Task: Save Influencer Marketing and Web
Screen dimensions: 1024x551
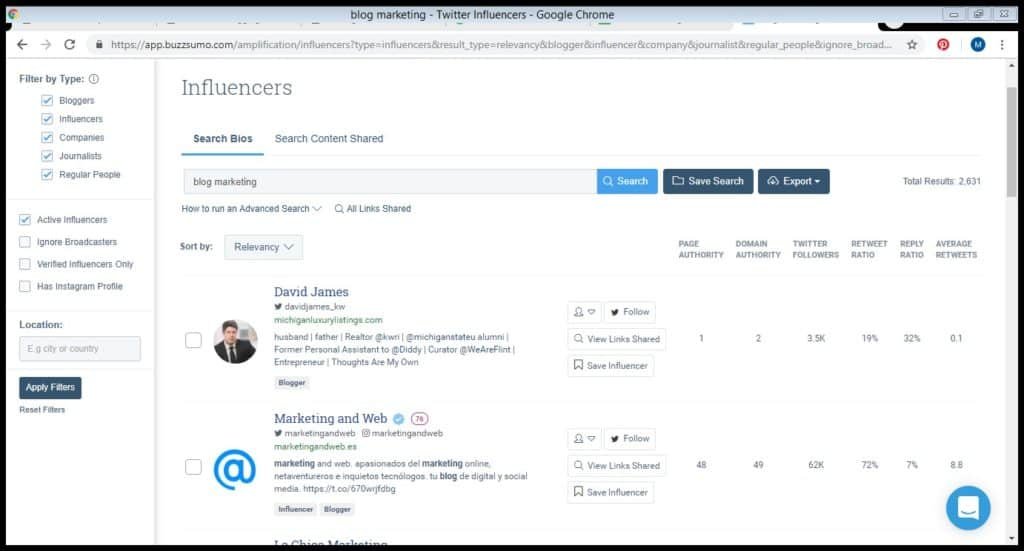Action: [x=611, y=492]
